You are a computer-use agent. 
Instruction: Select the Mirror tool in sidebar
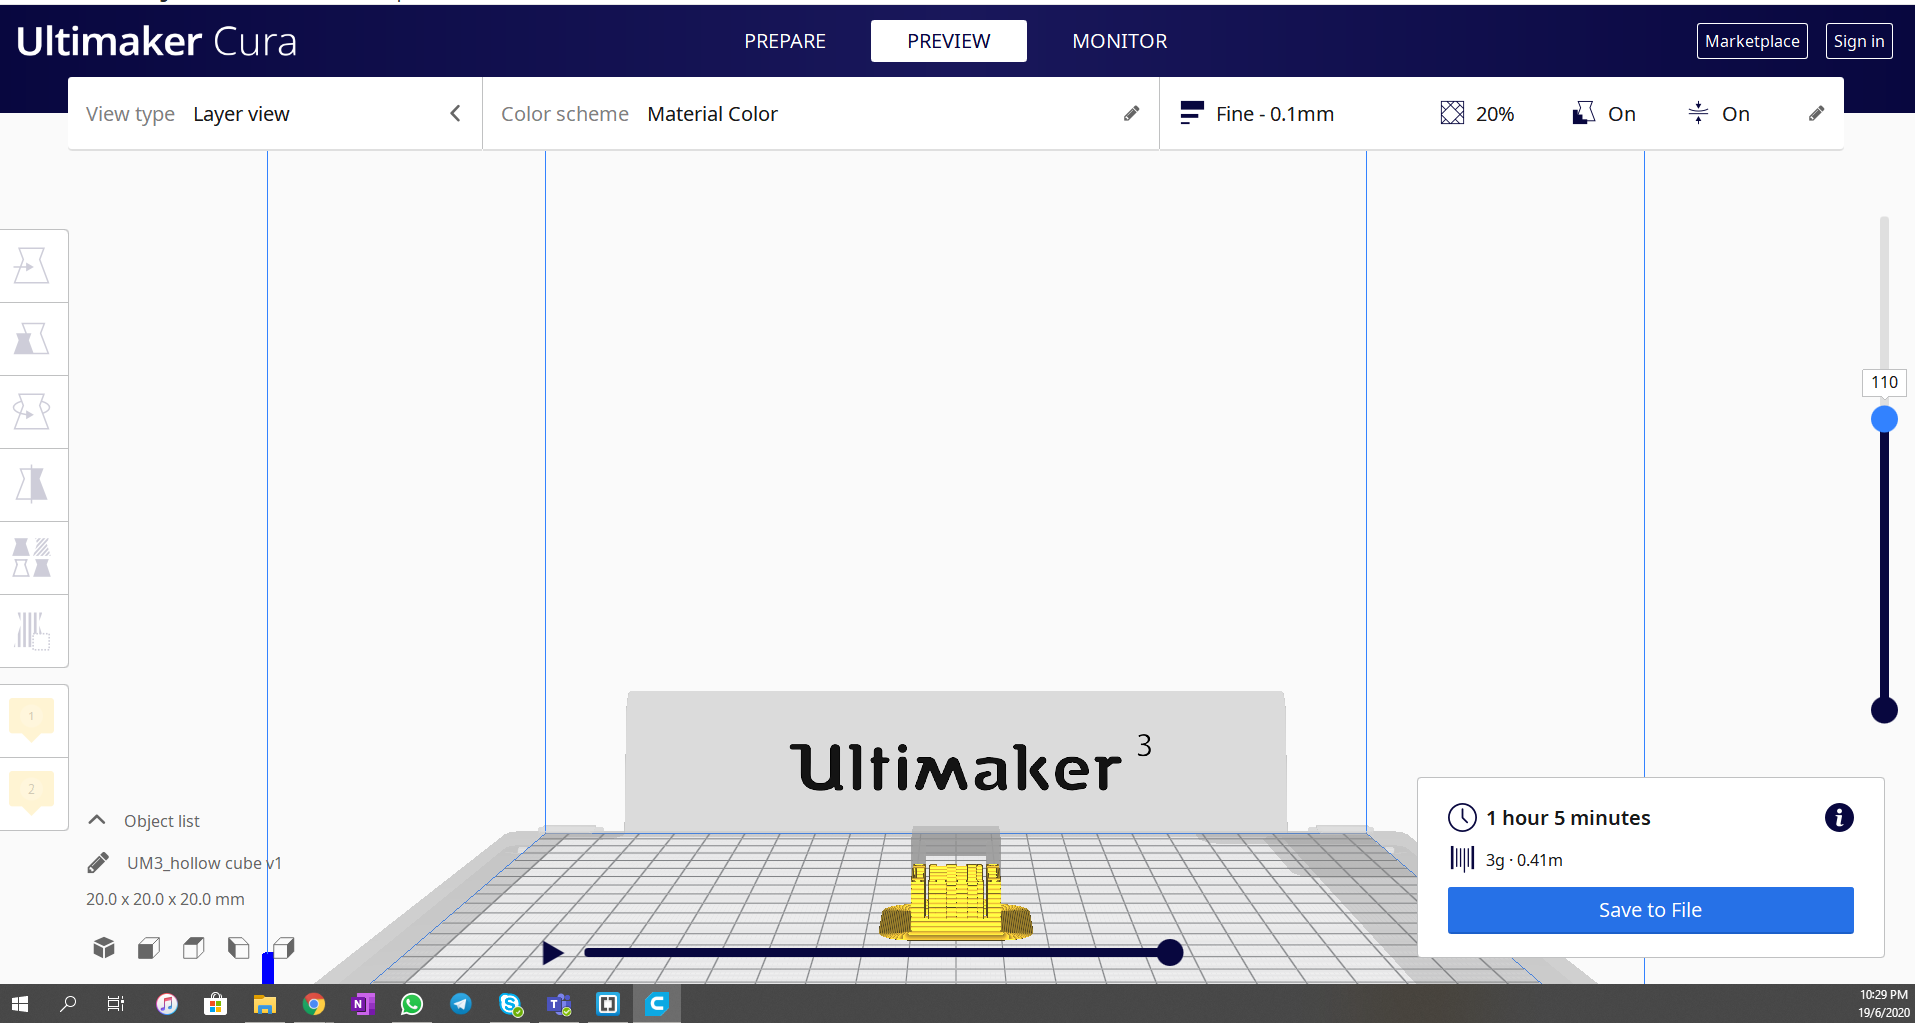pos(32,485)
